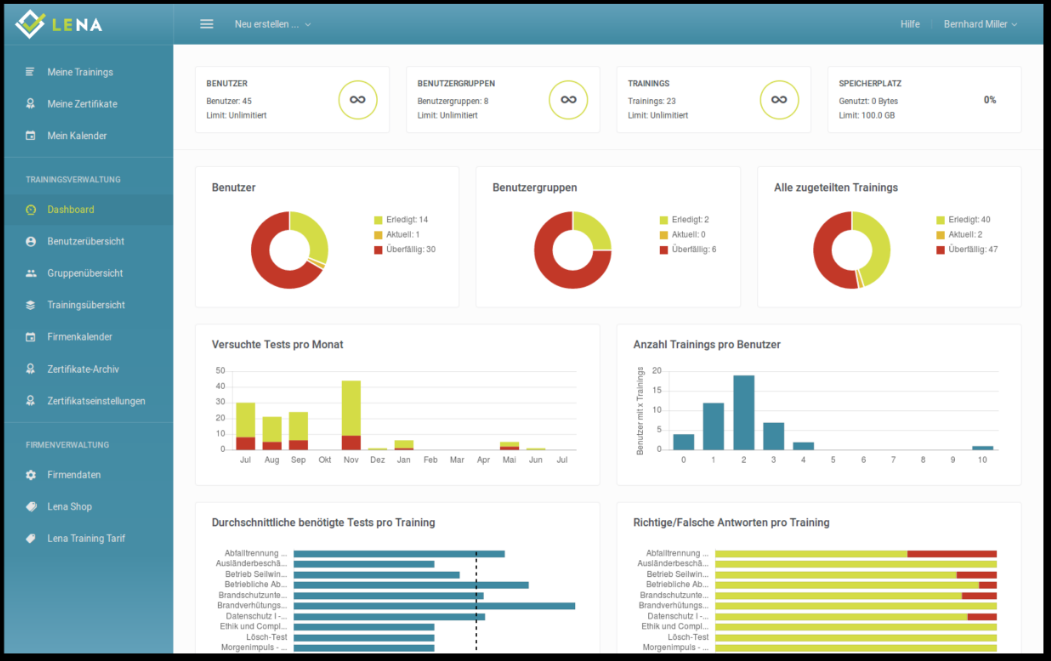
Task: Open the Zertifikate-Archiv icon
Action: [x=28, y=368]
